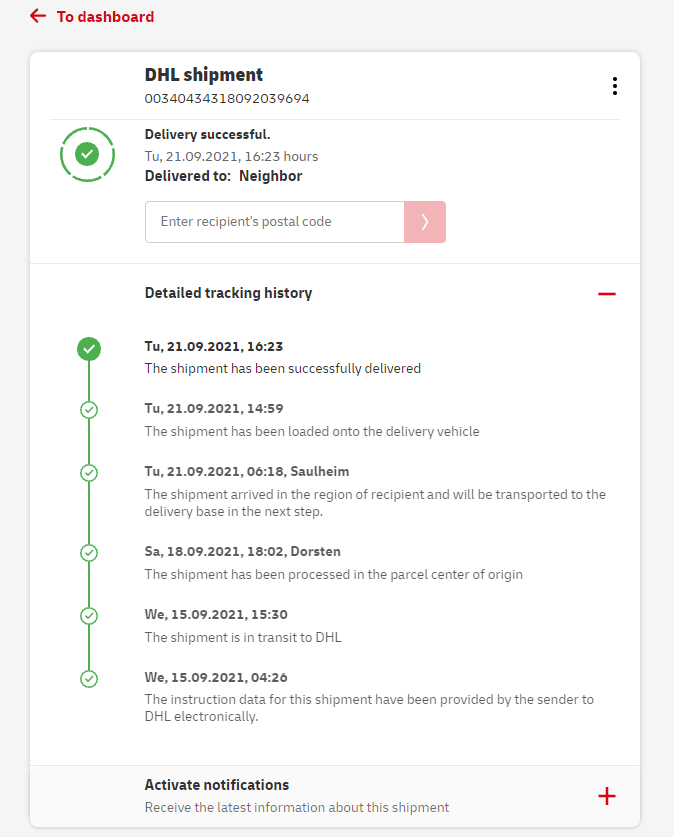
Task: Click the DHL shipment title
Action: coord(204,75)
